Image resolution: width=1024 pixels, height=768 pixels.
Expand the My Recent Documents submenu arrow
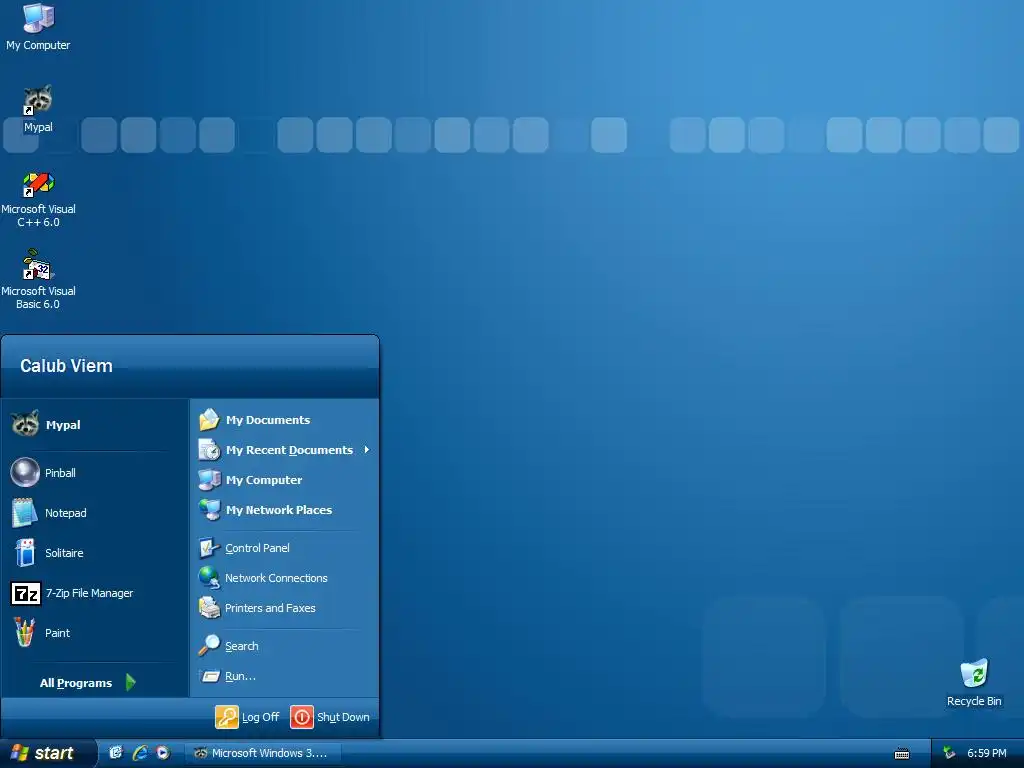[366, 450]
